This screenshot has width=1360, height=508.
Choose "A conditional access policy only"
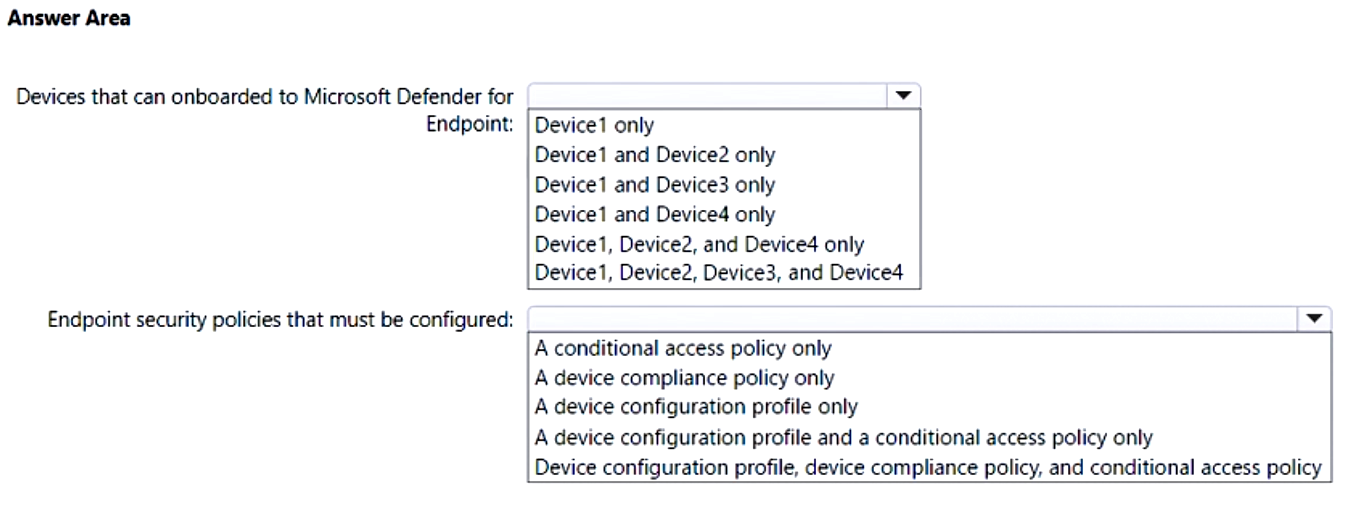pyautogui.click(x=683, y=348)
